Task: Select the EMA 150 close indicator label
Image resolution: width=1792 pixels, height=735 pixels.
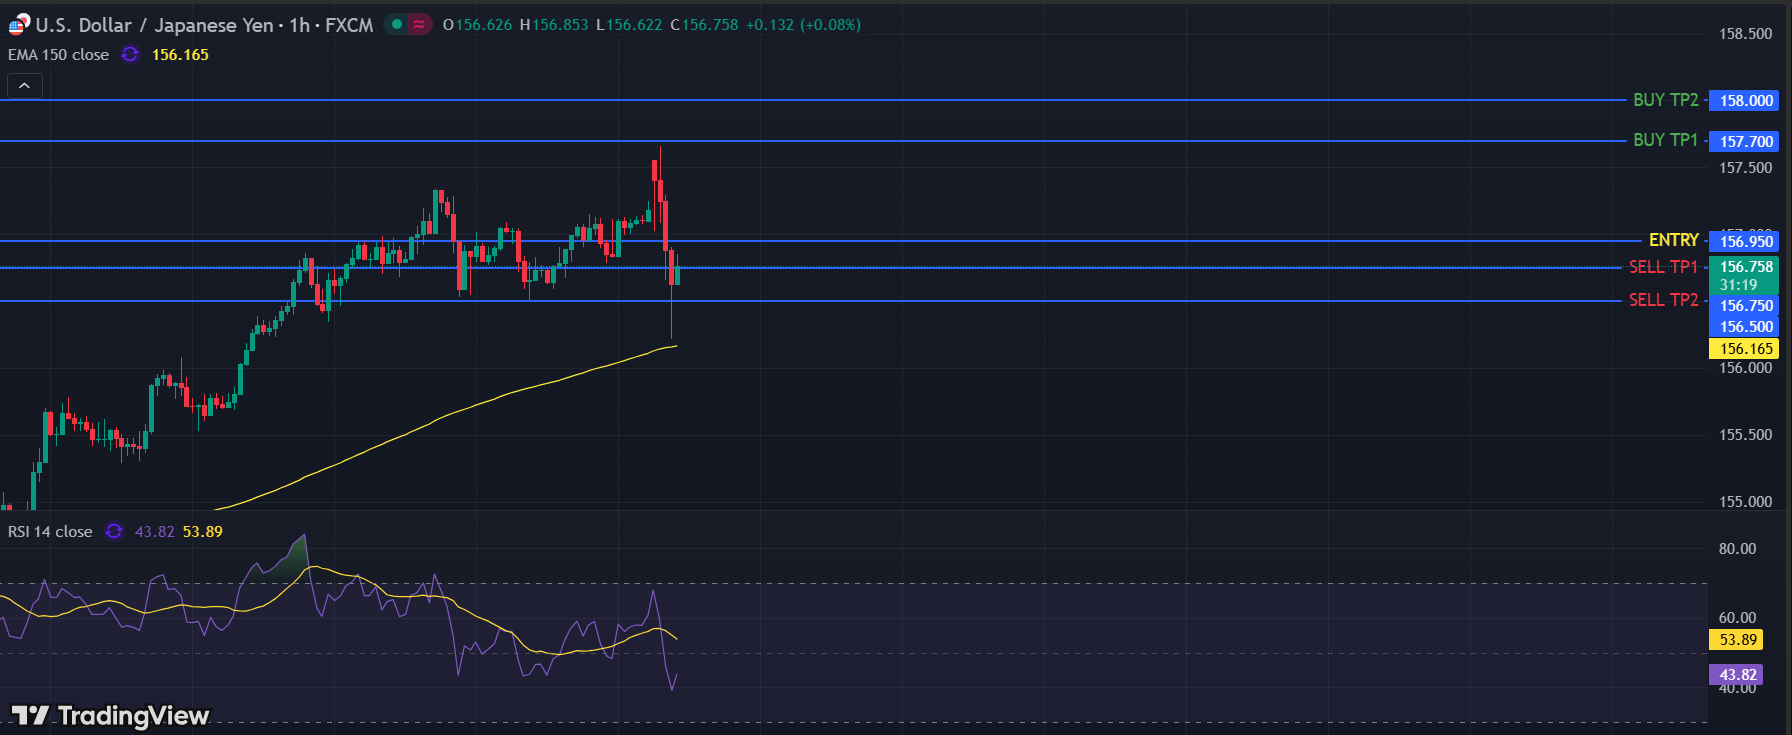Action: point(58,55)
